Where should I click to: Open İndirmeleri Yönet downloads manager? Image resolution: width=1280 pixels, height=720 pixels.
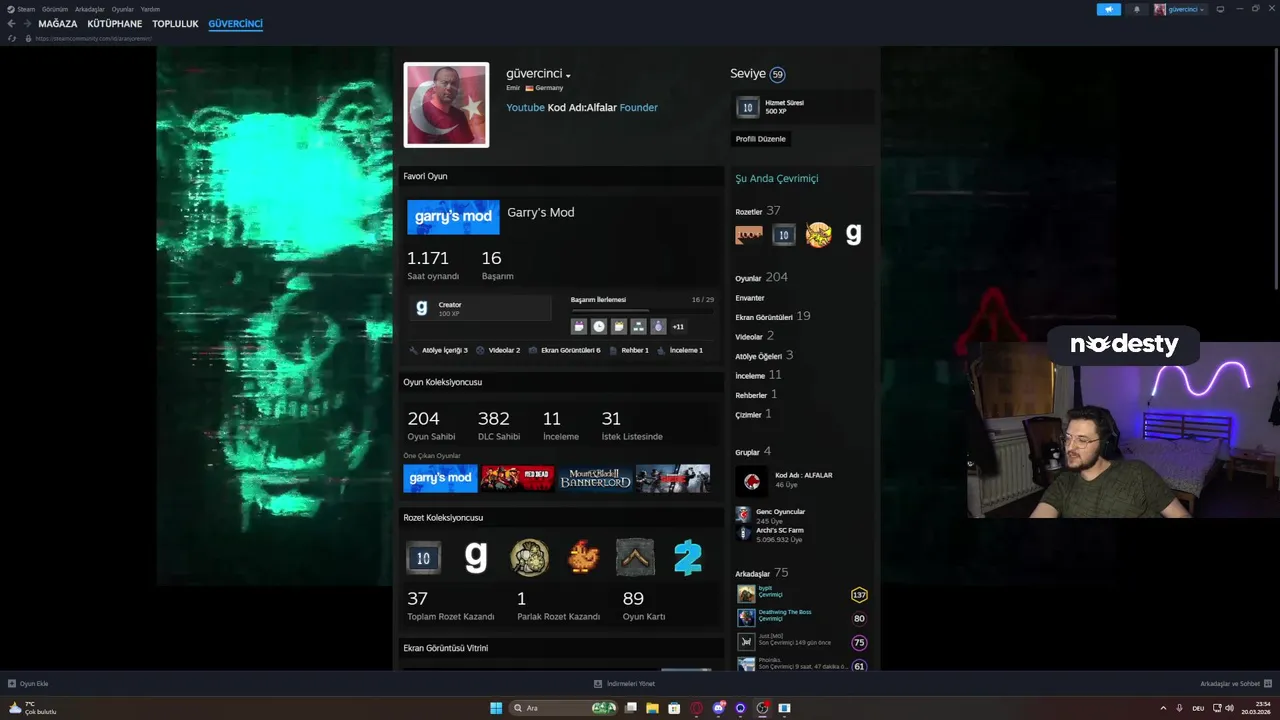(624, 684)
